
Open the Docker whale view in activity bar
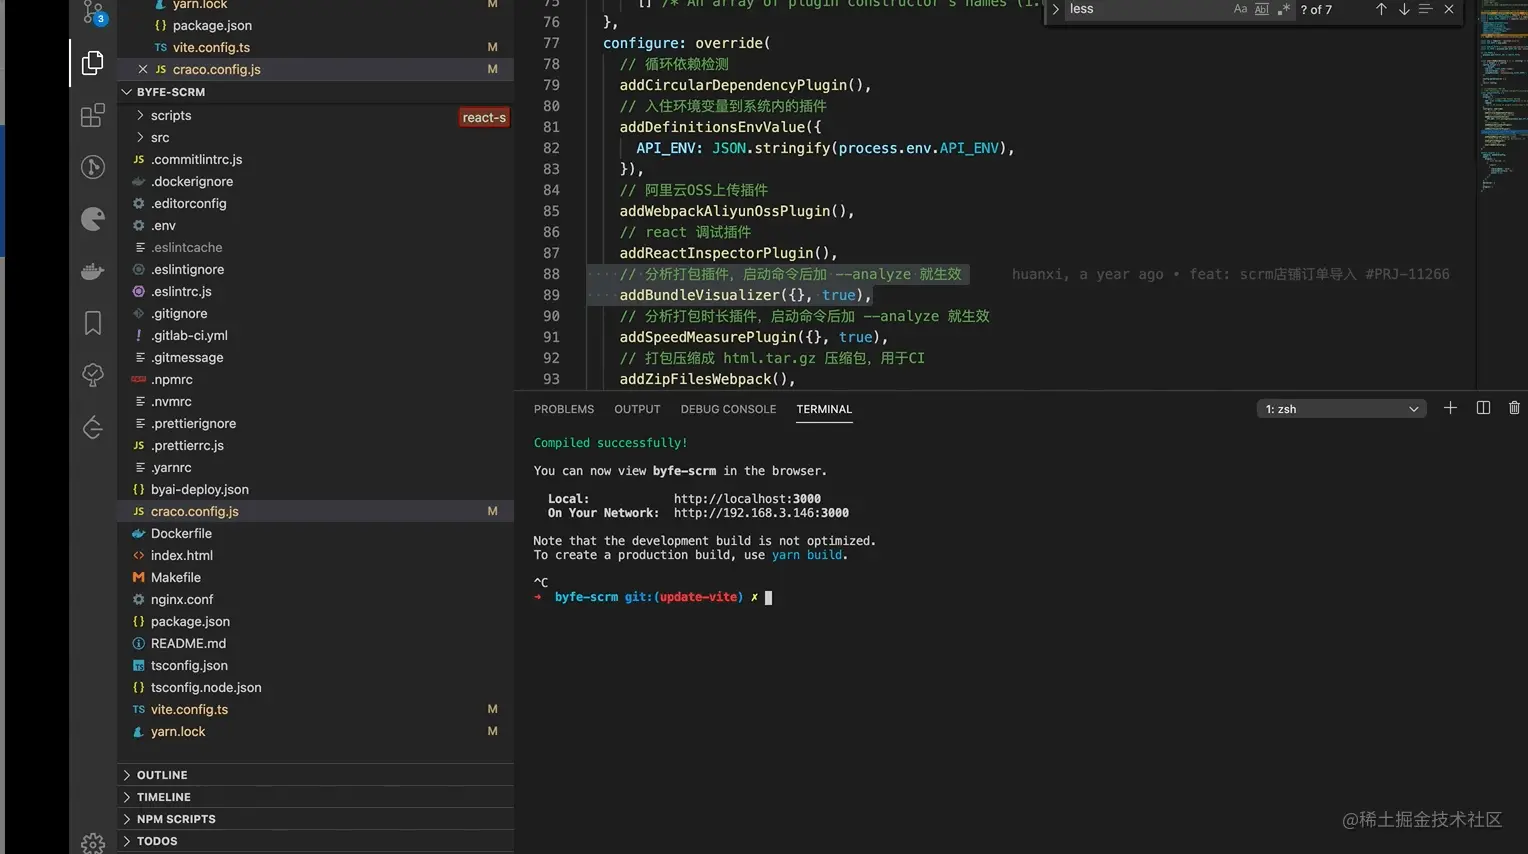(x=93, y=271)
